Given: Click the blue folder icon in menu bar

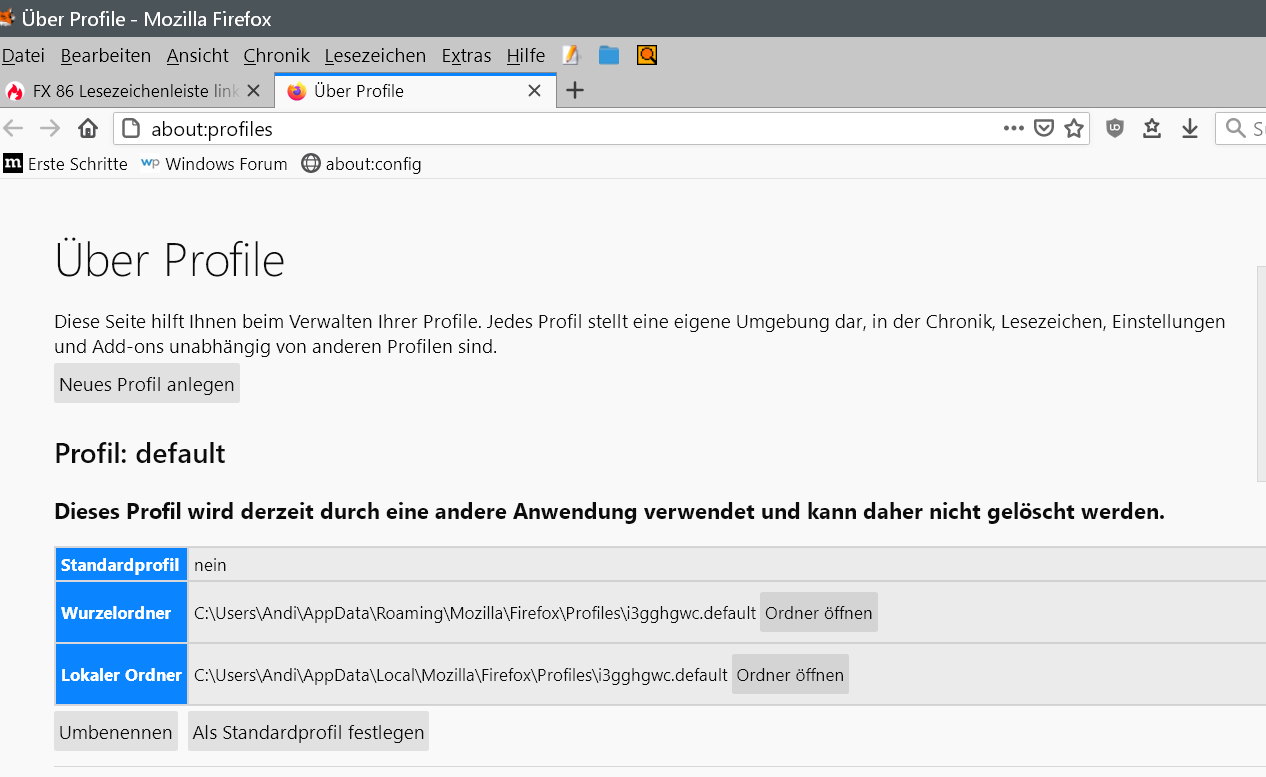Looking at the screenshot, I should point(609,55).
